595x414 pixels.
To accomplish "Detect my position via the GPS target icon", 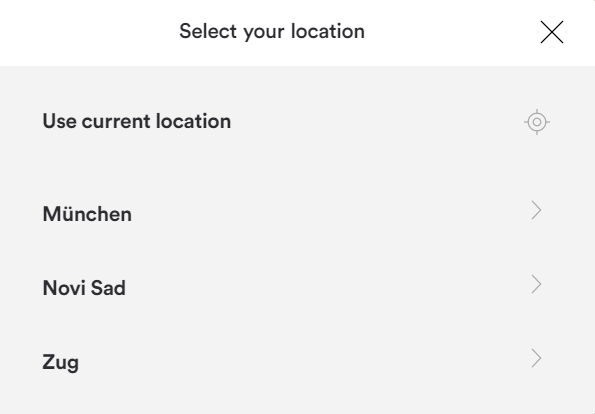I will pos(537,122).
